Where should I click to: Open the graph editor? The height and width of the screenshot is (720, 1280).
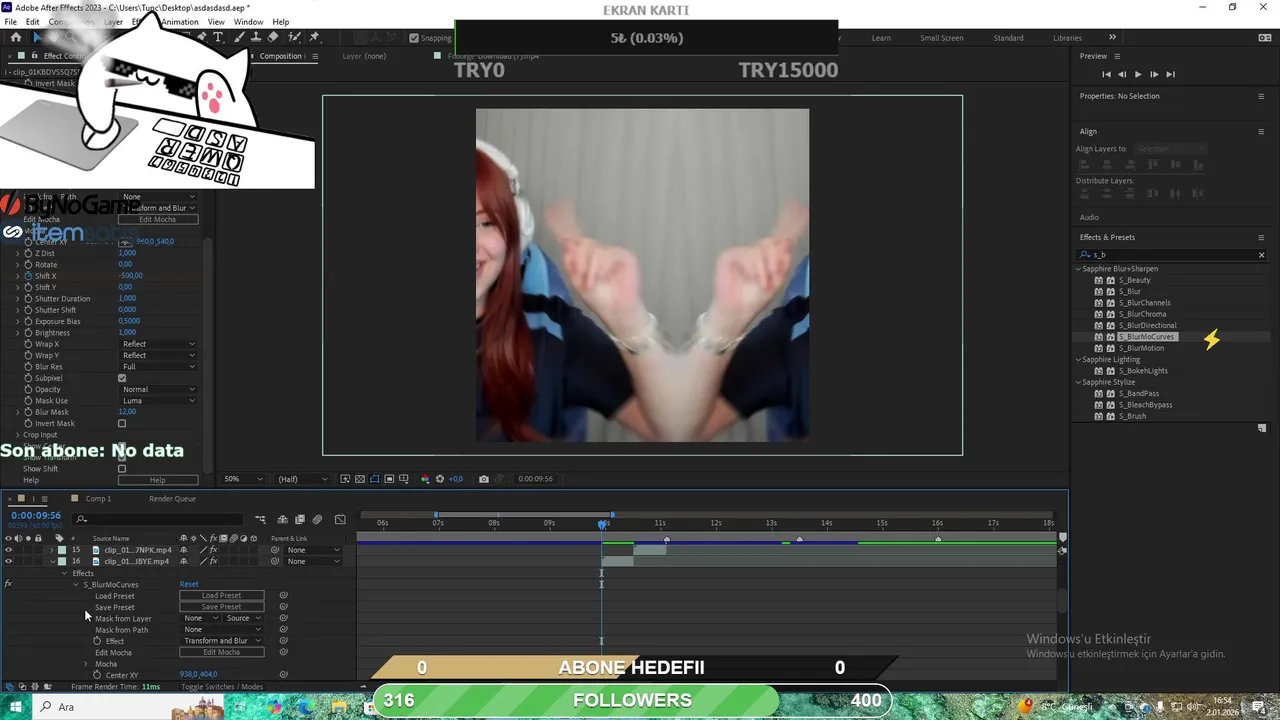tap(340, 520)
